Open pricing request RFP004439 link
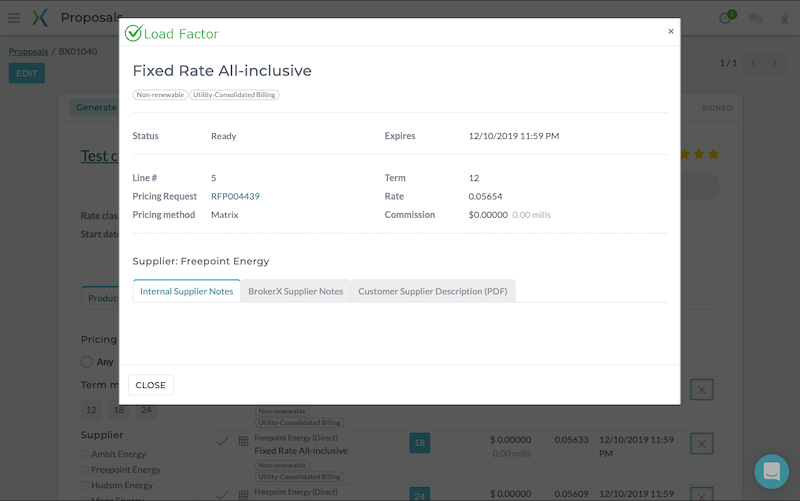The image size is (800, 501). pos(235,196)
